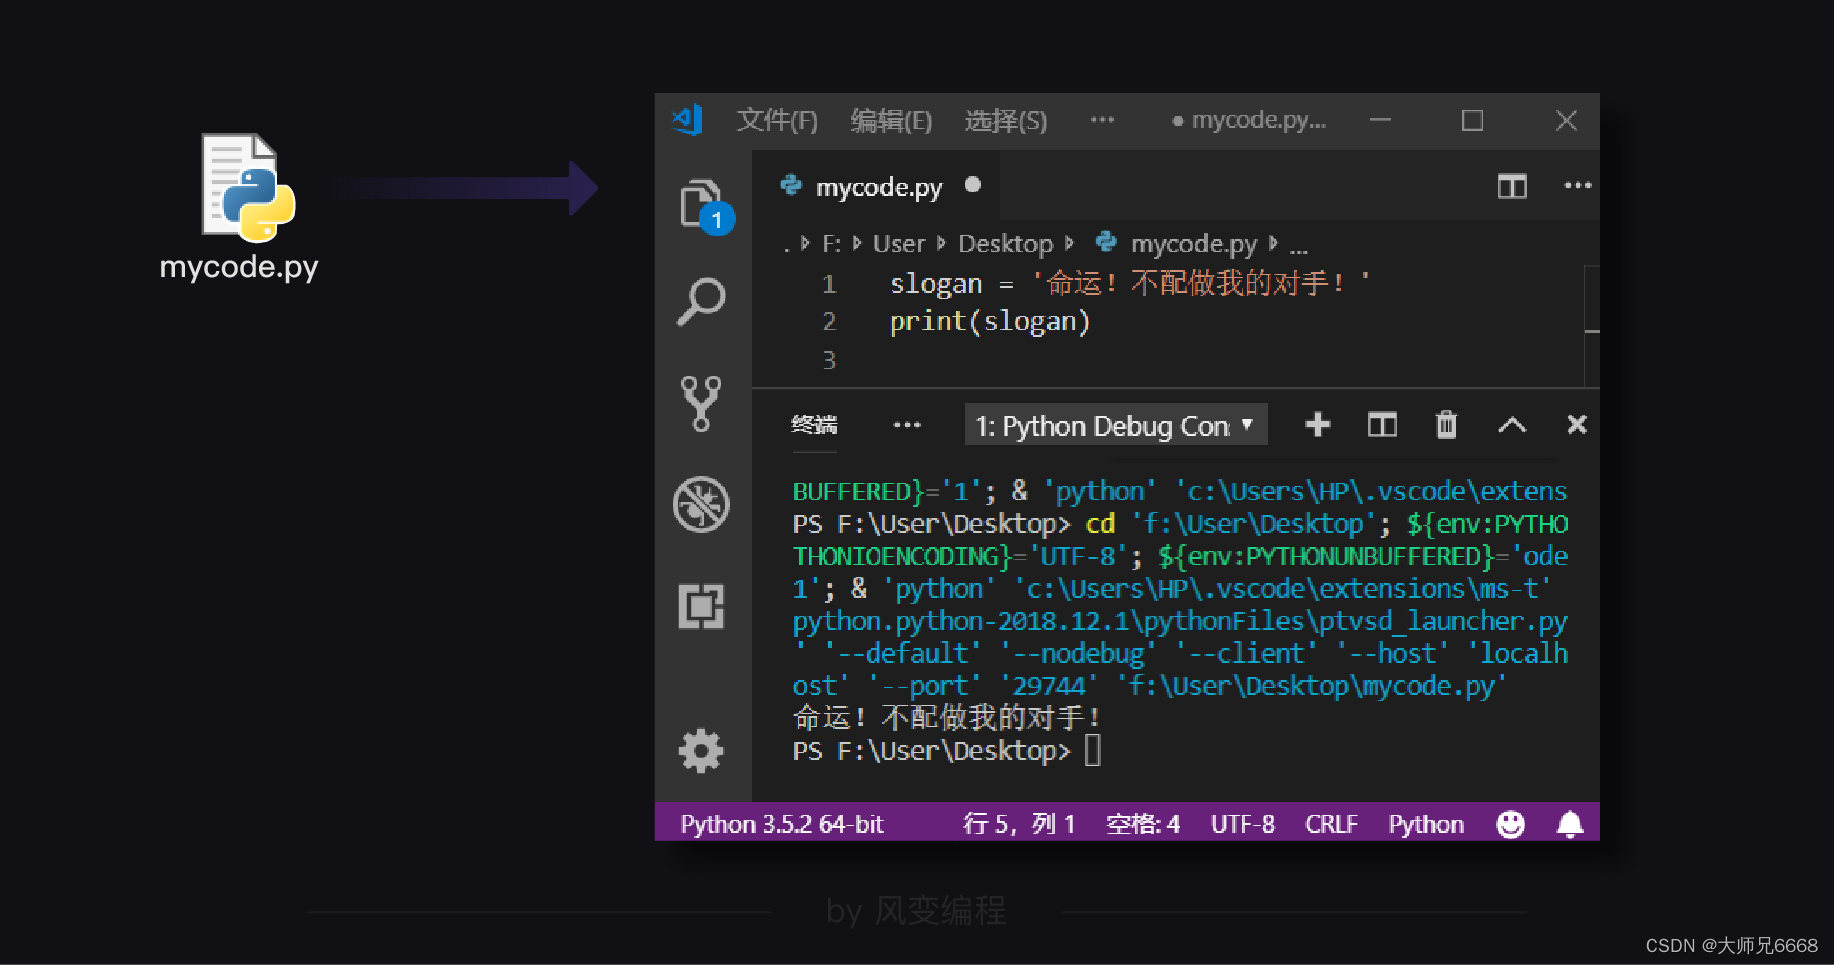Open the Search view magnifier icon
1834x965 pixels.
[701, 301]
